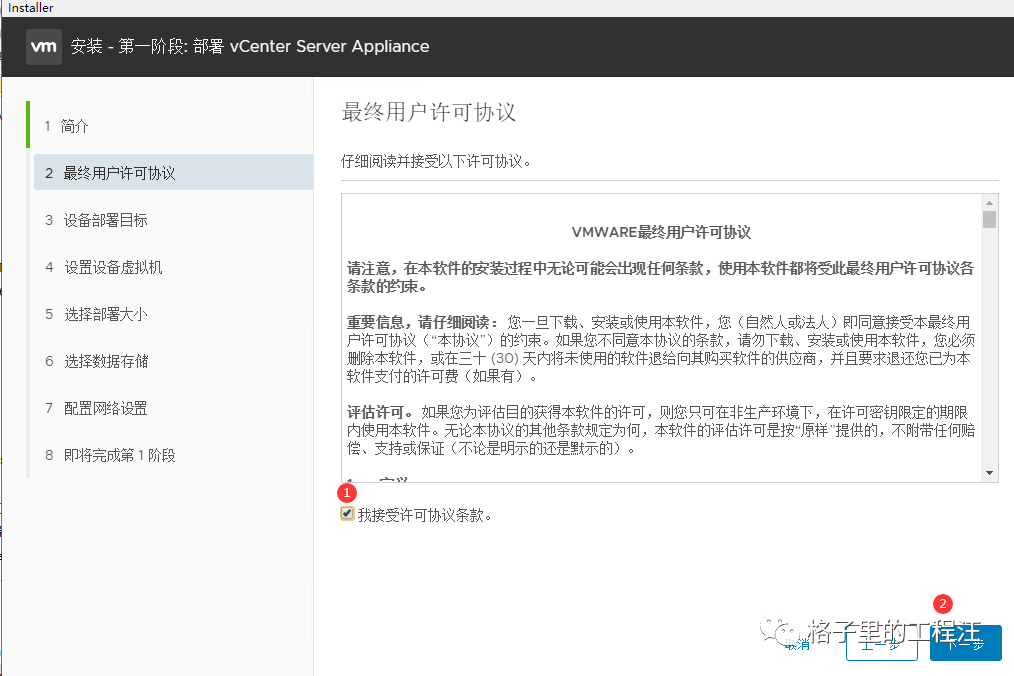Click the bold 评估许可 text
The image size is (1014, 676).
380,412
